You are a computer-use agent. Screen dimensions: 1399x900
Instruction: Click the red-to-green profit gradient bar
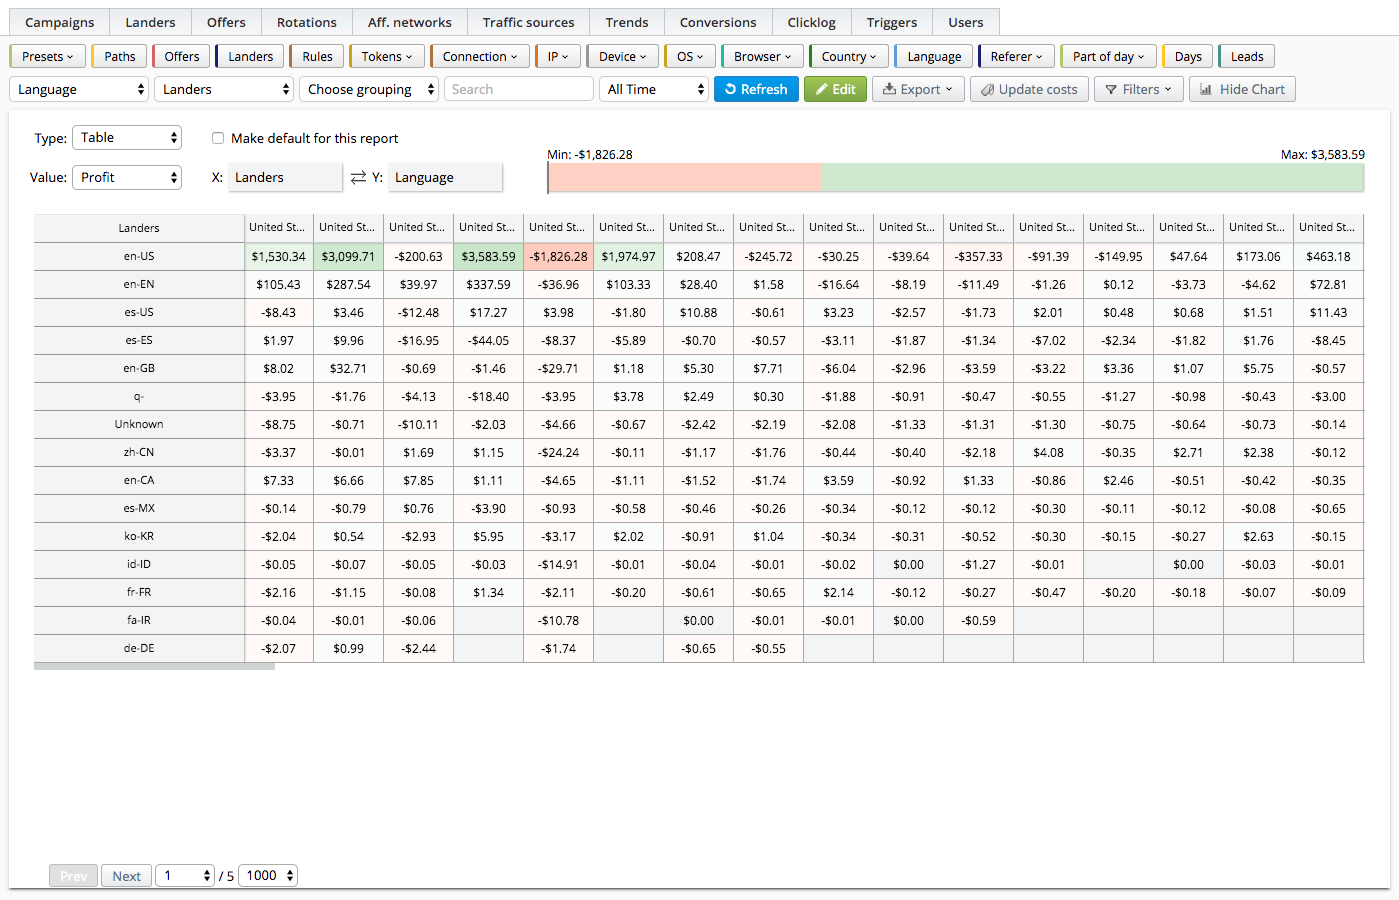[x=956, y=177]
